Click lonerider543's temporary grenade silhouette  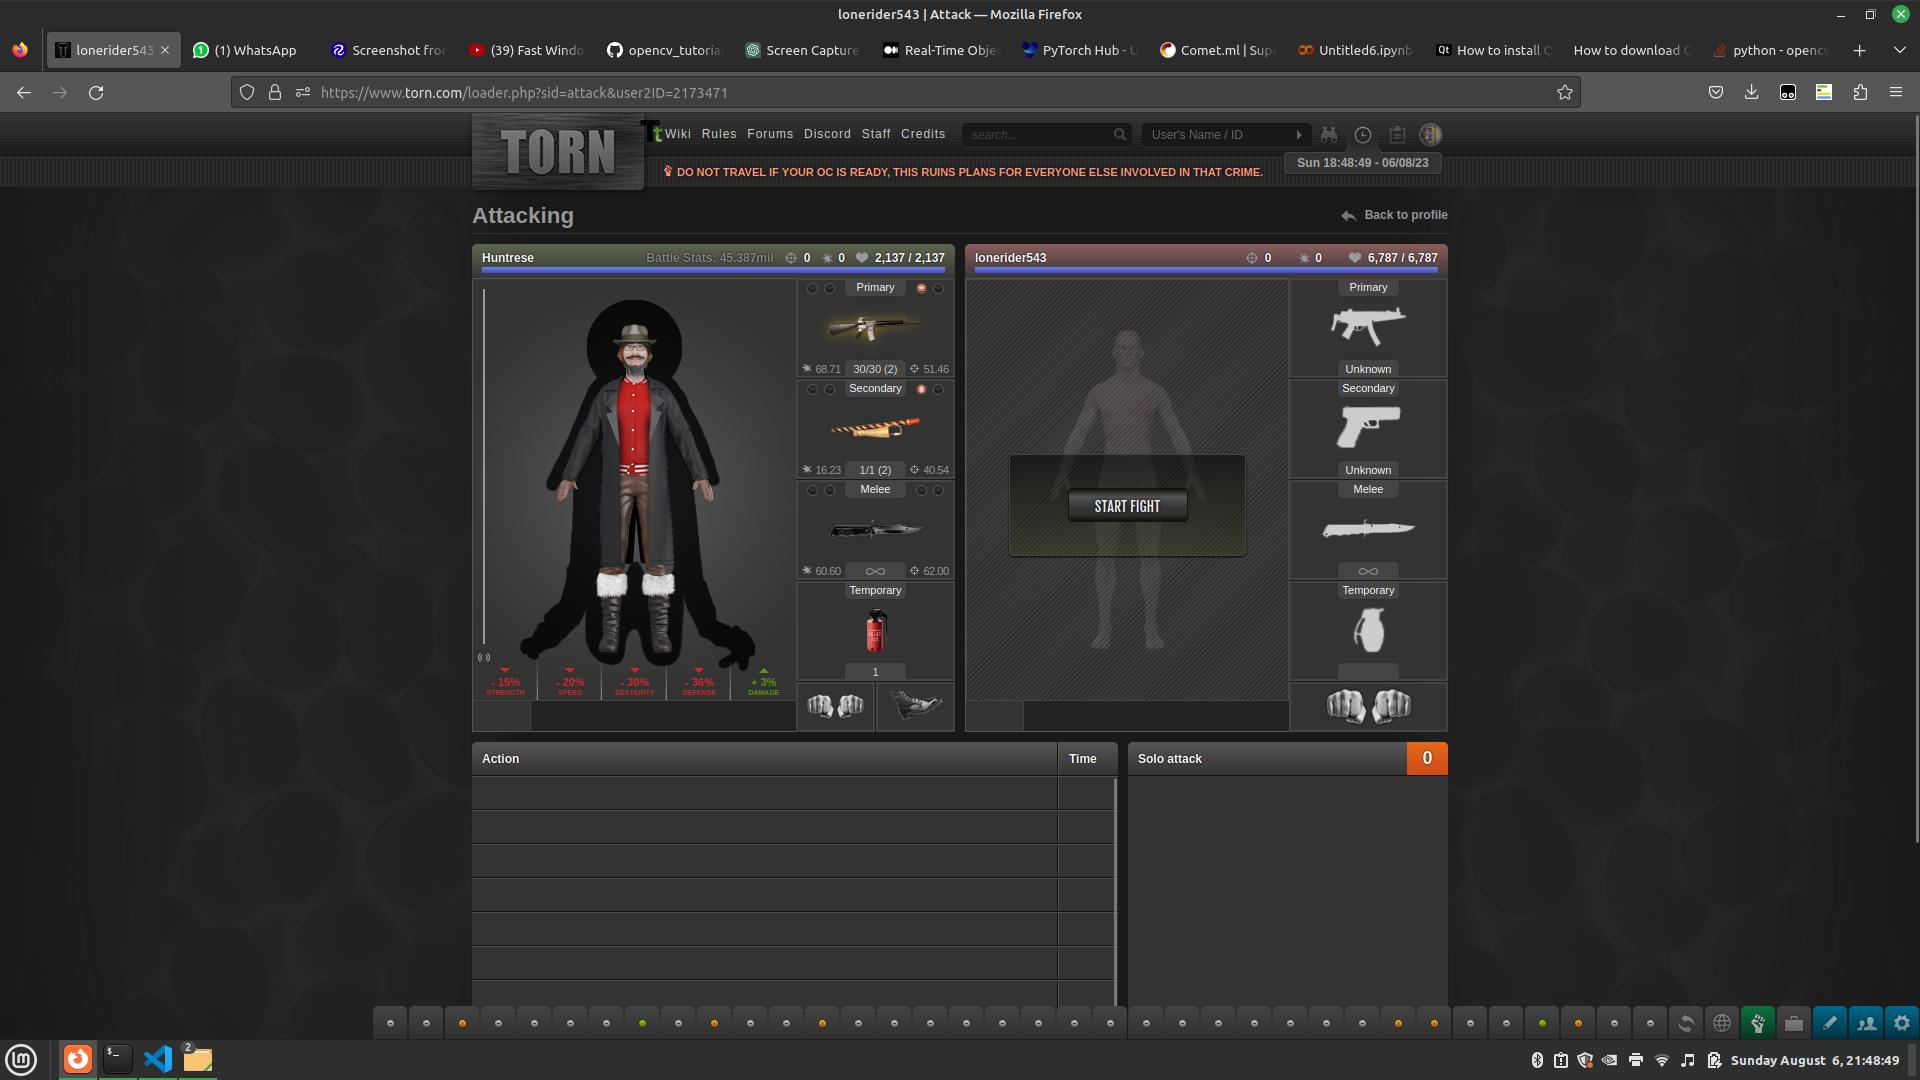1368,630
